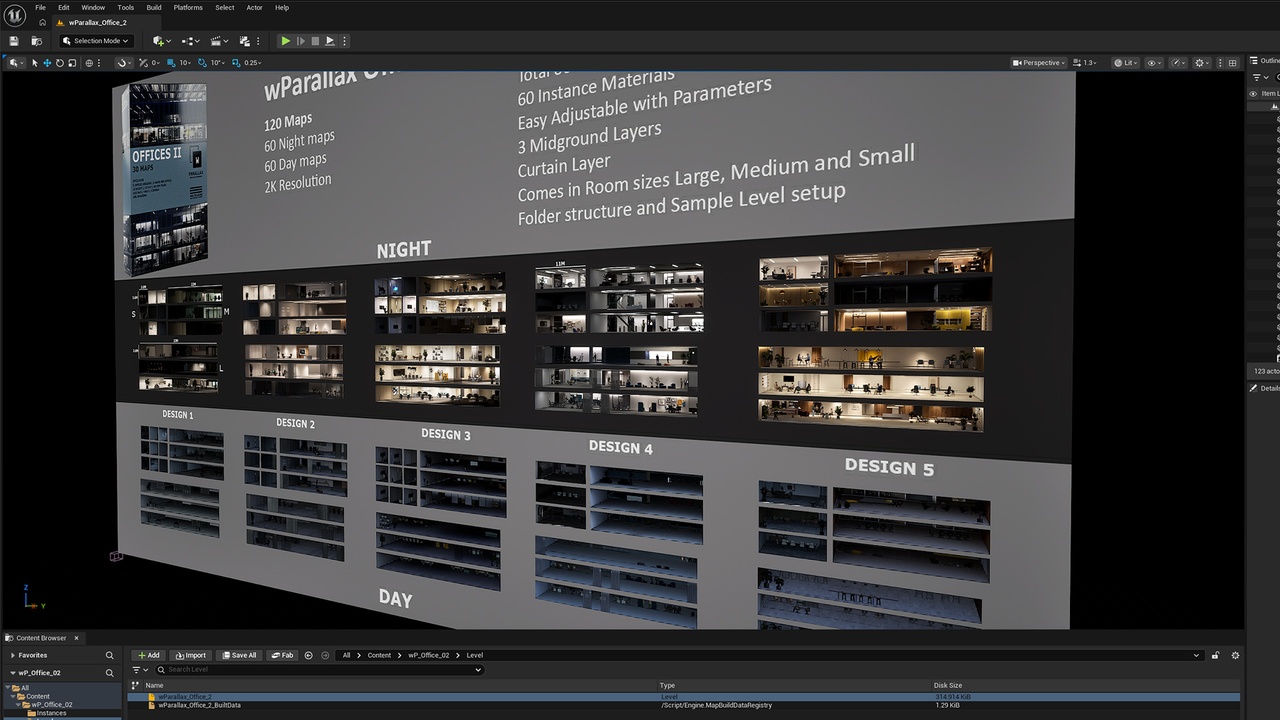Click the Fab button
Screen dimensions: 1280x720
tap(282, 655)
